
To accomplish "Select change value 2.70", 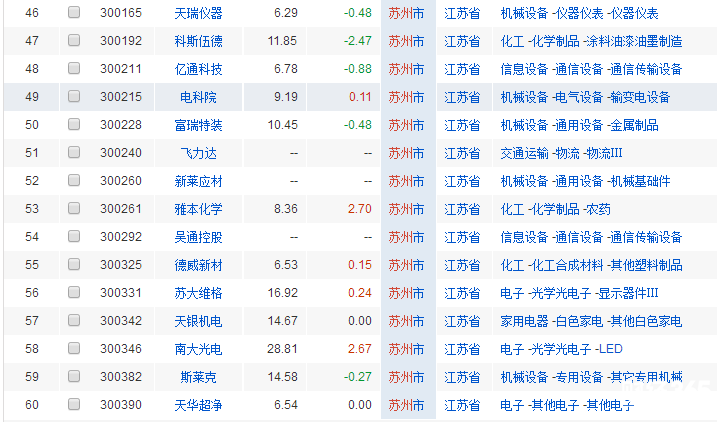I will [359, 208].
